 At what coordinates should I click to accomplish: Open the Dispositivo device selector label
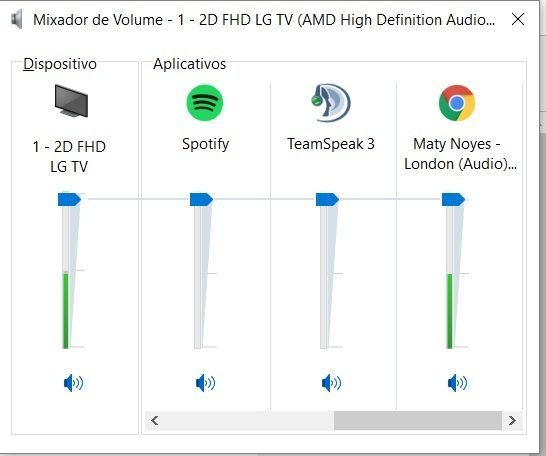[60, 64]
